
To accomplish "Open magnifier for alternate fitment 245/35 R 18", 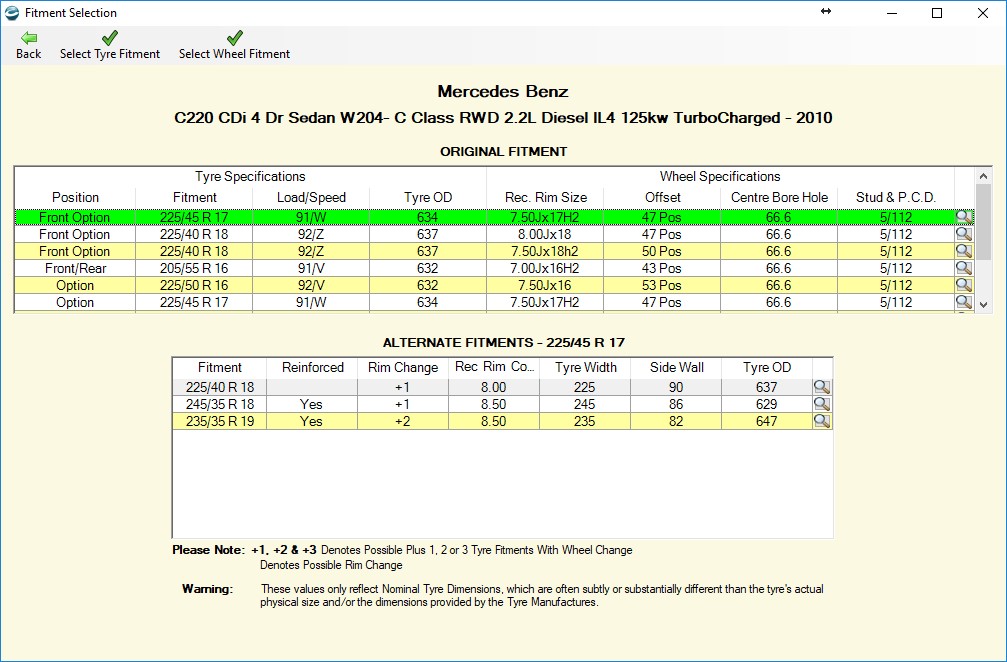I will tap(822, 404).
